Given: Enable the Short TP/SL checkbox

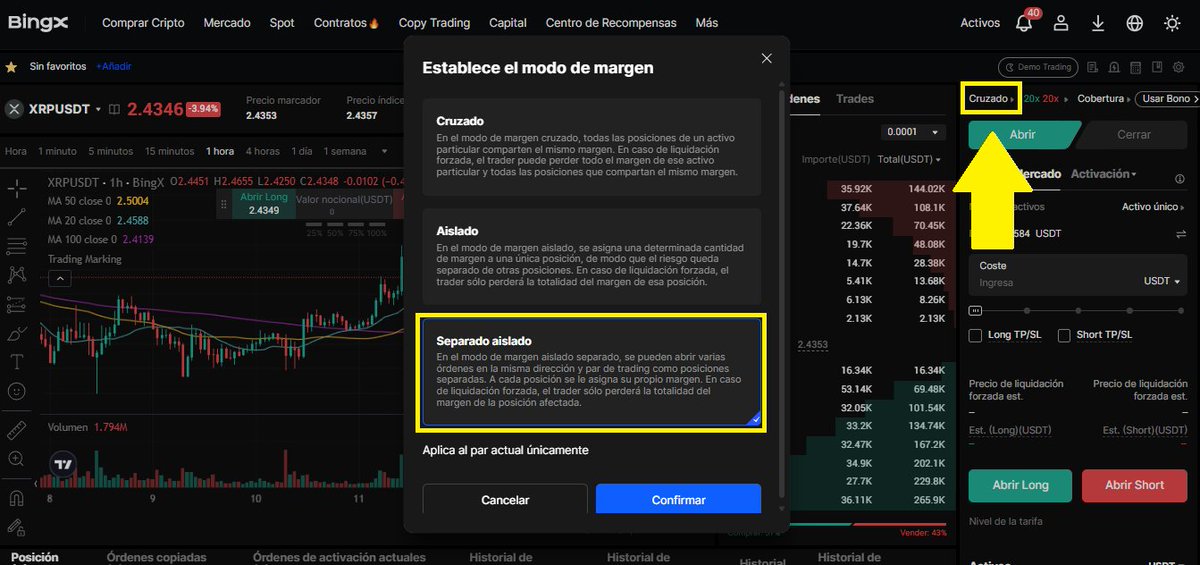Looking at the screenshot, I should click(x=1064, y=335).
